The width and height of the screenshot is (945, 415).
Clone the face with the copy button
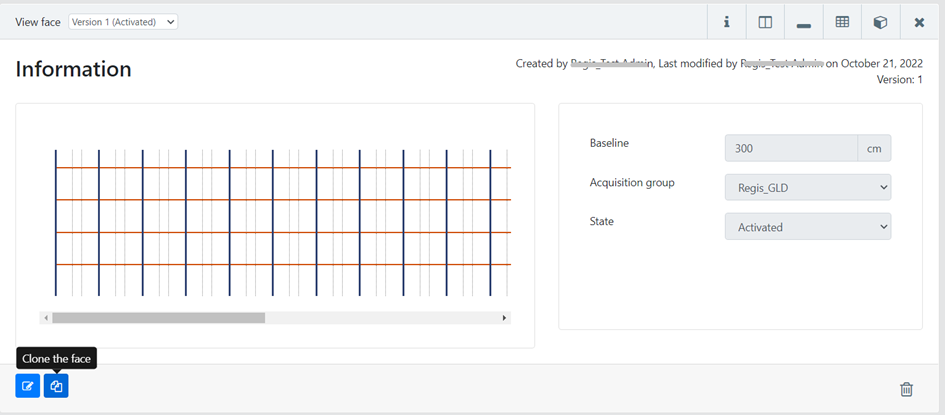click(x=56, y=385)
